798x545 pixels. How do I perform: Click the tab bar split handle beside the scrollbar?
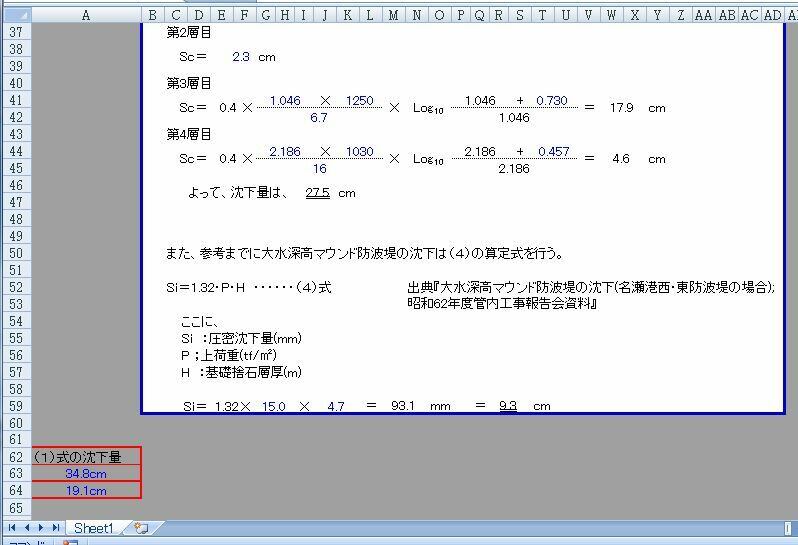787,528
